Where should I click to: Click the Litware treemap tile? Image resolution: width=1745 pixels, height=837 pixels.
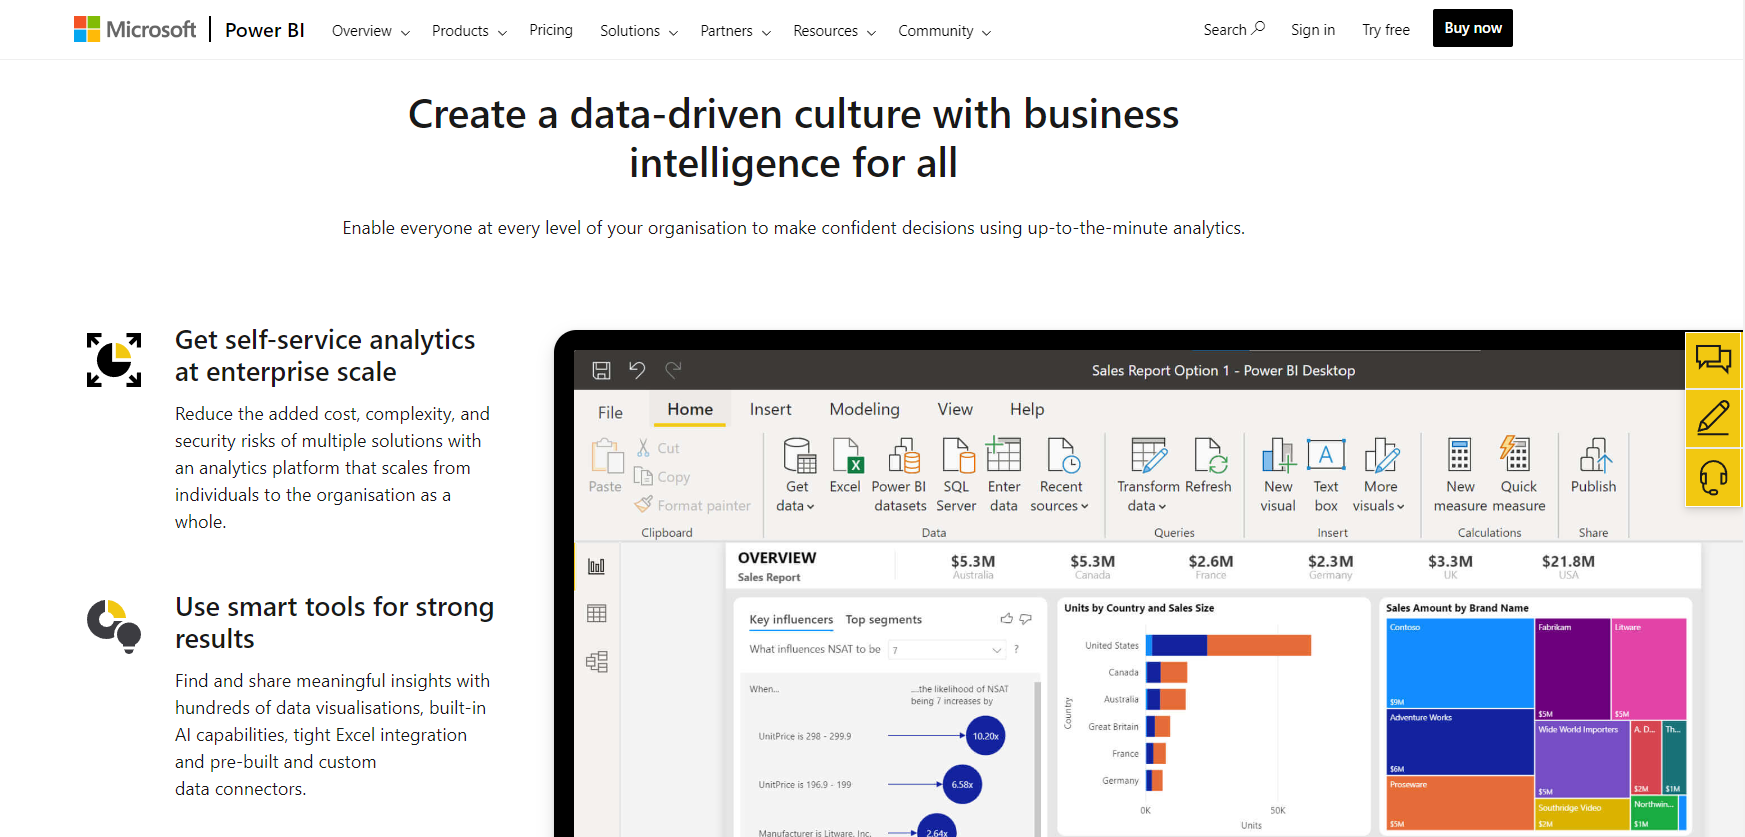tap(1649, 669)
